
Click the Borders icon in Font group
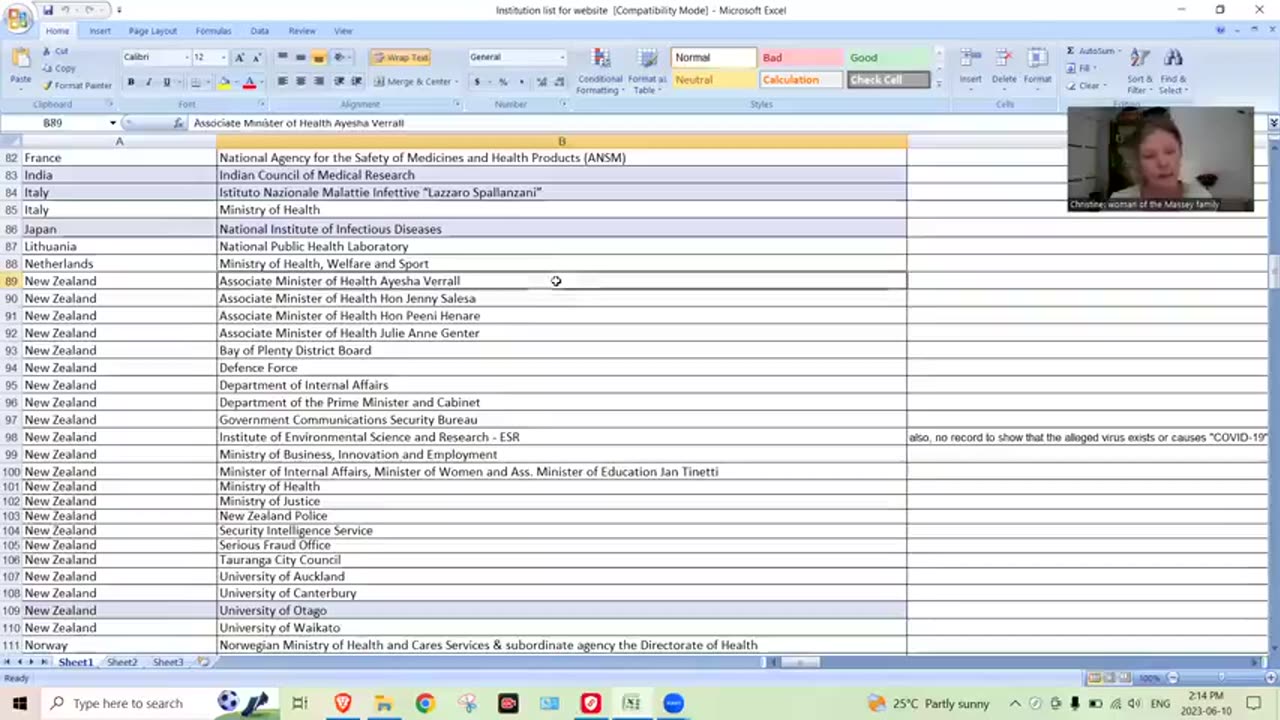coord(196,82)
